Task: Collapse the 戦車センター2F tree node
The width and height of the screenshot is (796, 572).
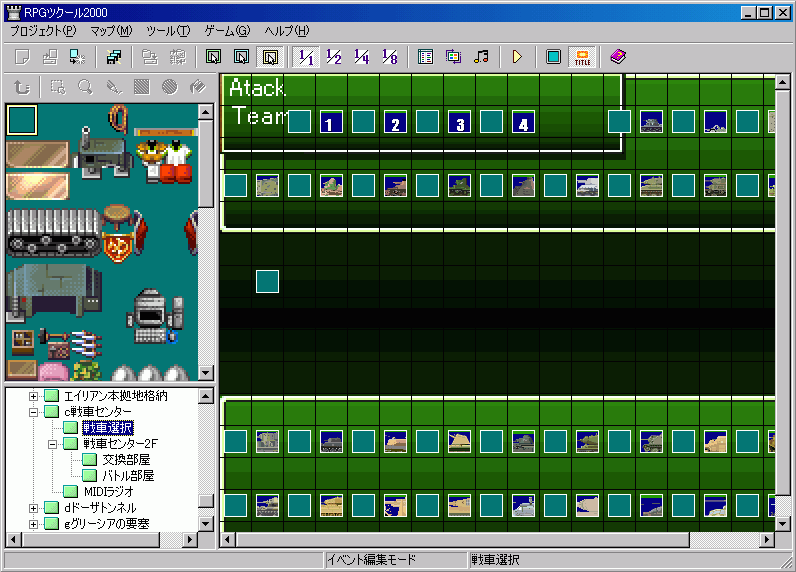Action: [x=52, y=444]
